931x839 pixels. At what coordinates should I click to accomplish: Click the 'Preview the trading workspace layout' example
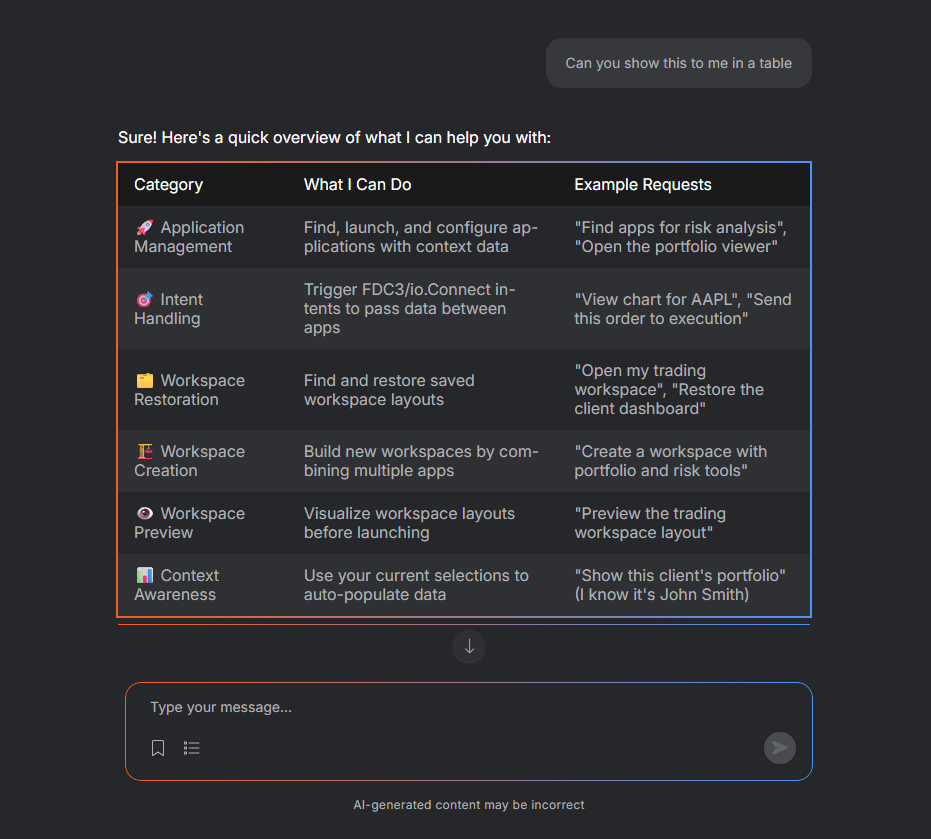tap(650, 523)
